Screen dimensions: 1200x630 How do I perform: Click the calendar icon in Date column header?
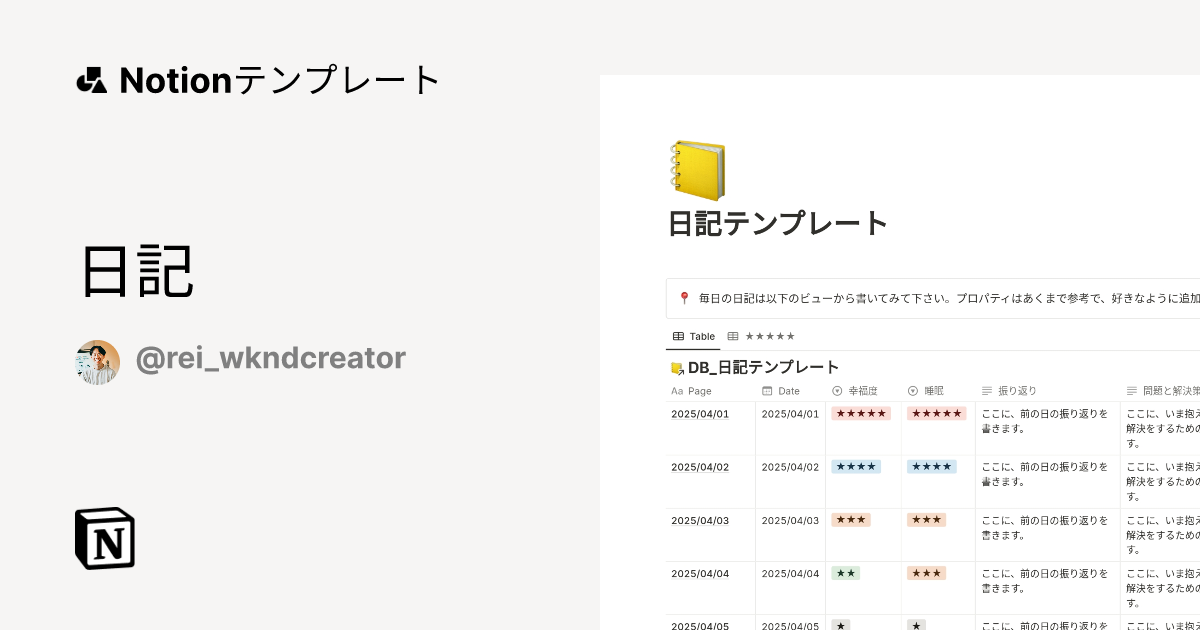[767, 391]
